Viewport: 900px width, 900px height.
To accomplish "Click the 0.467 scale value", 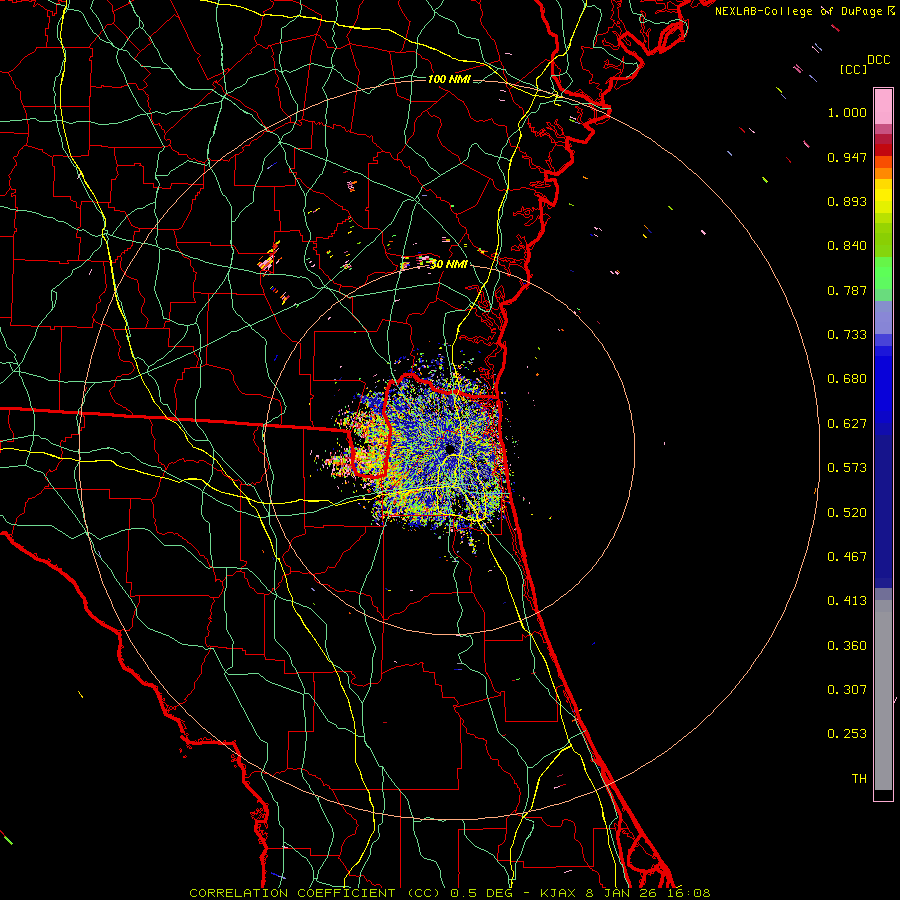I will (x=847, y=557).
